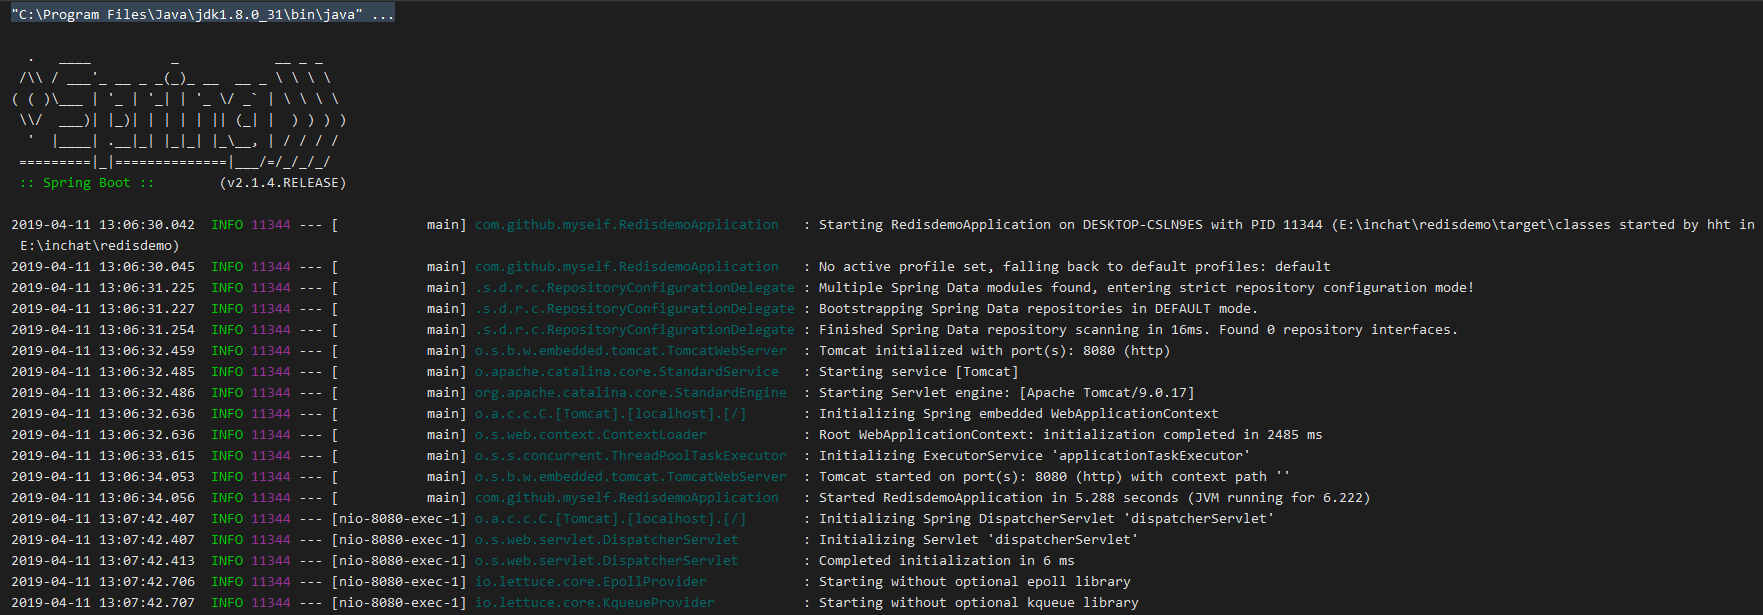Screen dimensions: 1763x615
Task: Click 'Bootstrapping Spring Data repositories in DEFAULT mode'
Action: [x=1038, y=309]
